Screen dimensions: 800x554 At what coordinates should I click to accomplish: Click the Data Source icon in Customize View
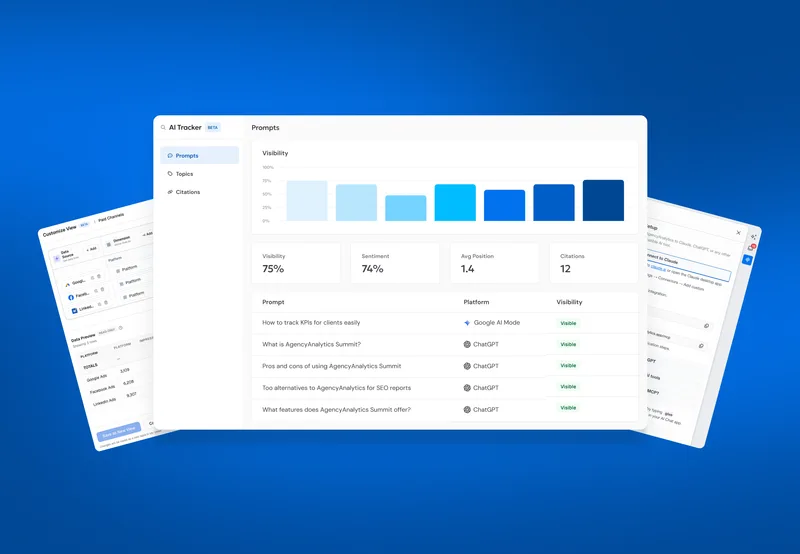click(57, 259)
